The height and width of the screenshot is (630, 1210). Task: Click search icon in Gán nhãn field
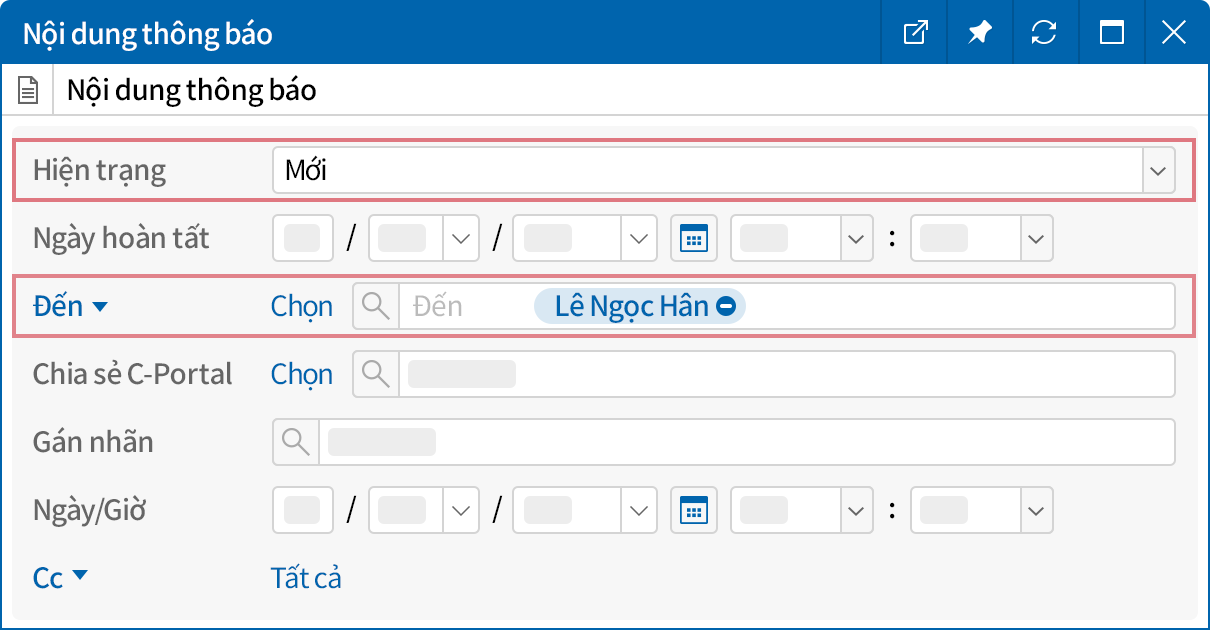[296, 442]
